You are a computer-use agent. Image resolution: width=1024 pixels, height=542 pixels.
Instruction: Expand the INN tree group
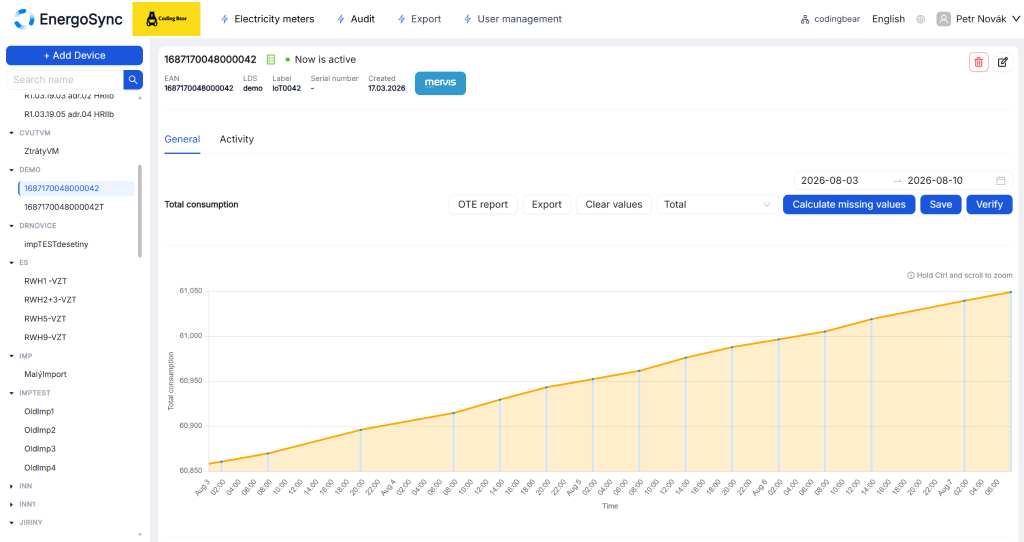tap(12, 486)
